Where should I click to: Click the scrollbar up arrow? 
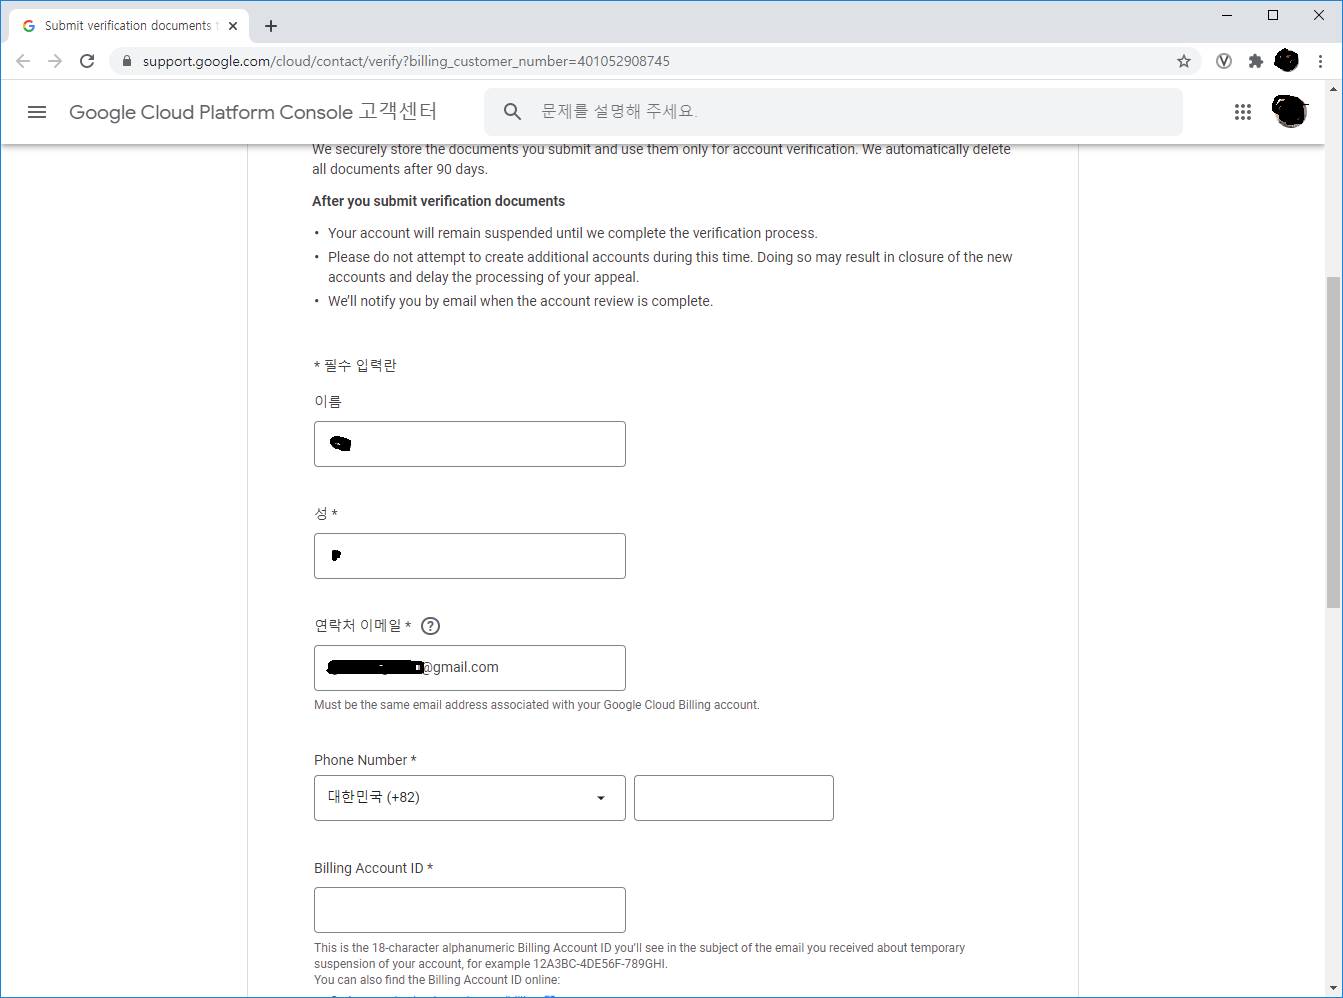(1333, 89)
